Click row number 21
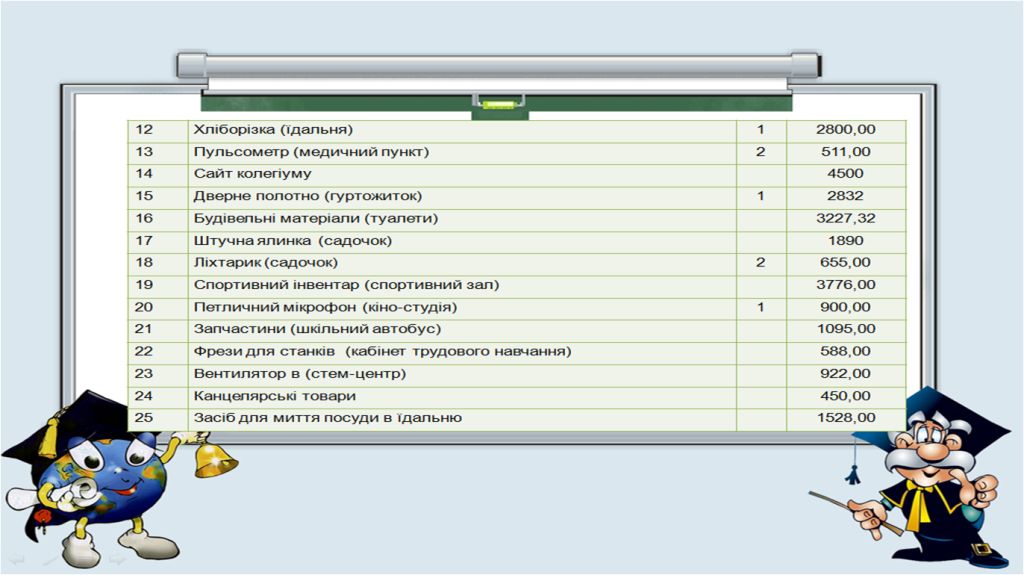 [144, 329]
